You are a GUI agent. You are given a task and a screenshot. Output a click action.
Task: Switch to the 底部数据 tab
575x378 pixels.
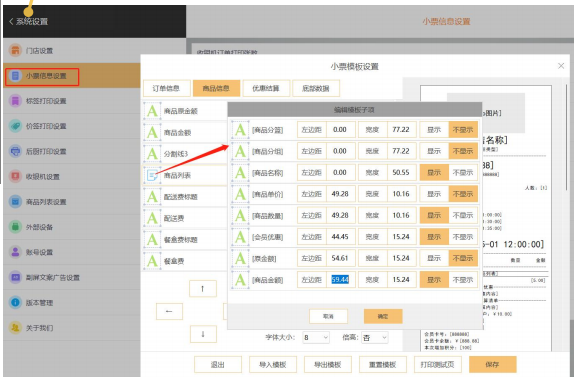click(x=316, y=88)
